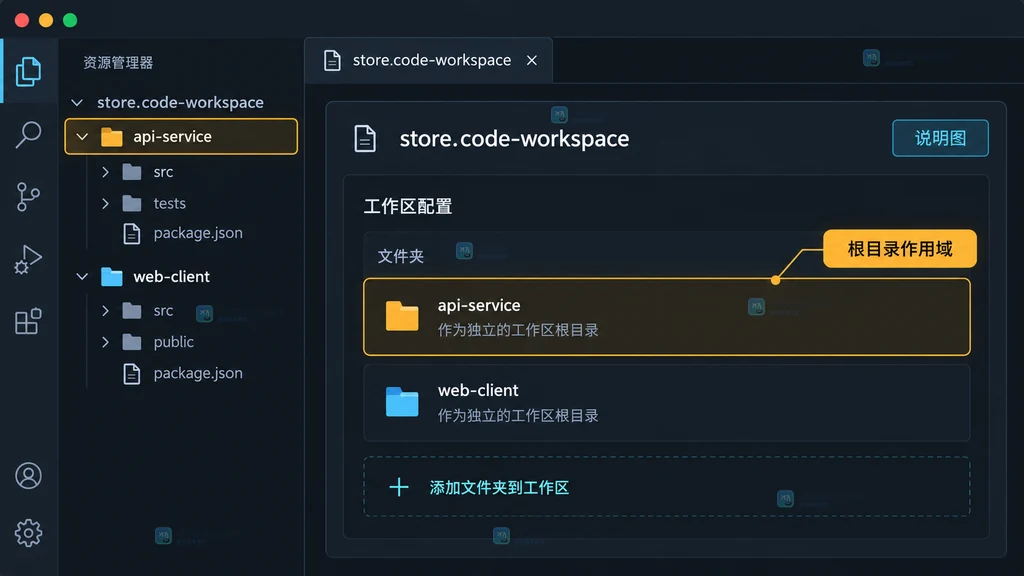The image size is (1024, 576).
Task: Open the Accounts profile icon
Action: pyautogui.click(x=28, y=476)
